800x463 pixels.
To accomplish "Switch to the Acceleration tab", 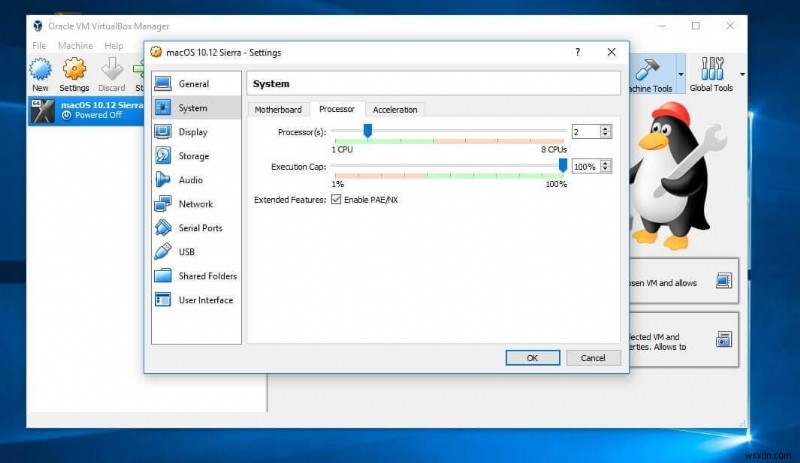I will [395, 109].
